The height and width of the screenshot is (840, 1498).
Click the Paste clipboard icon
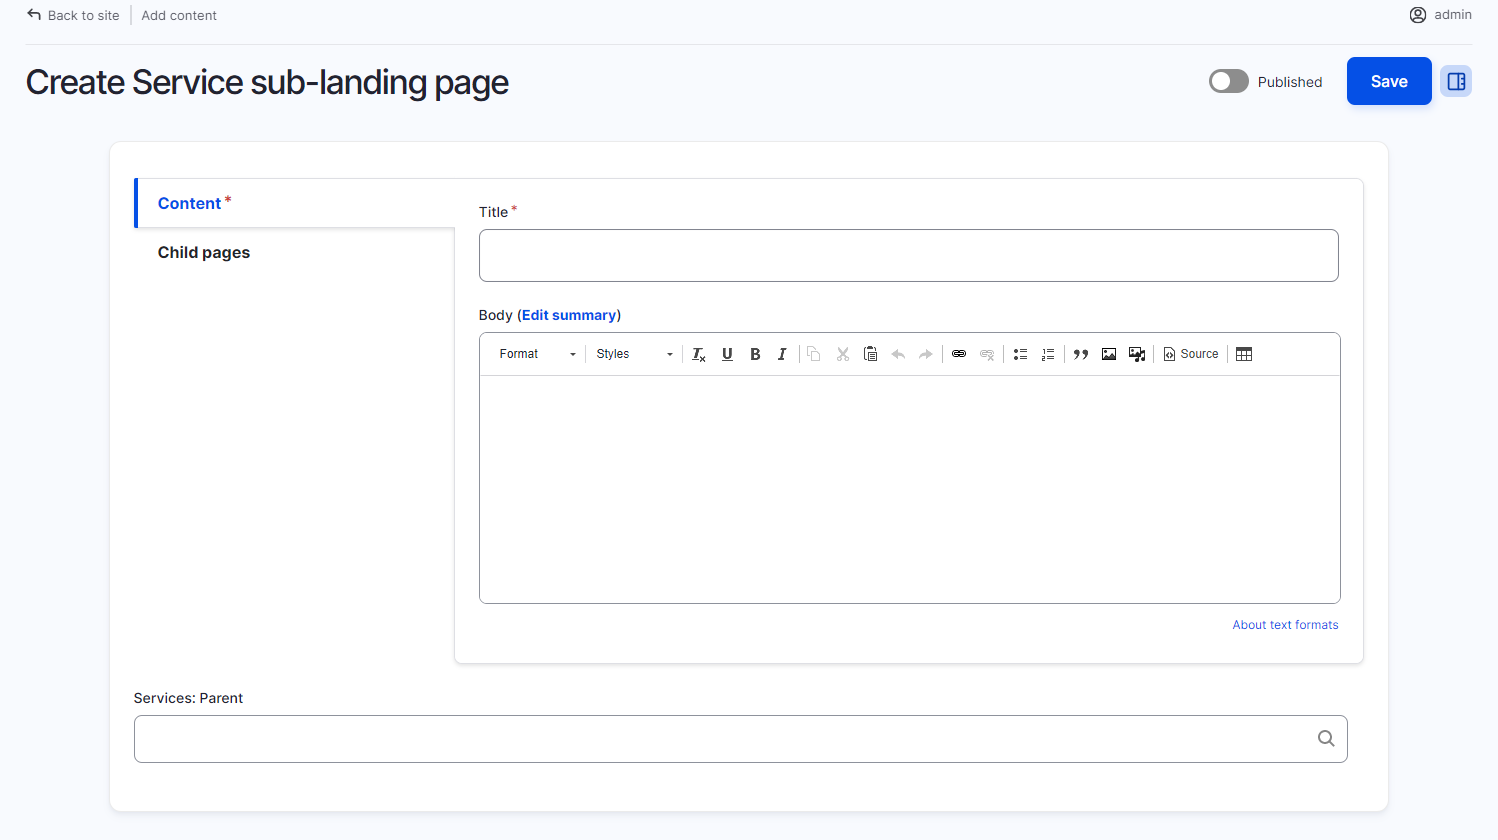tap(870, 354)
